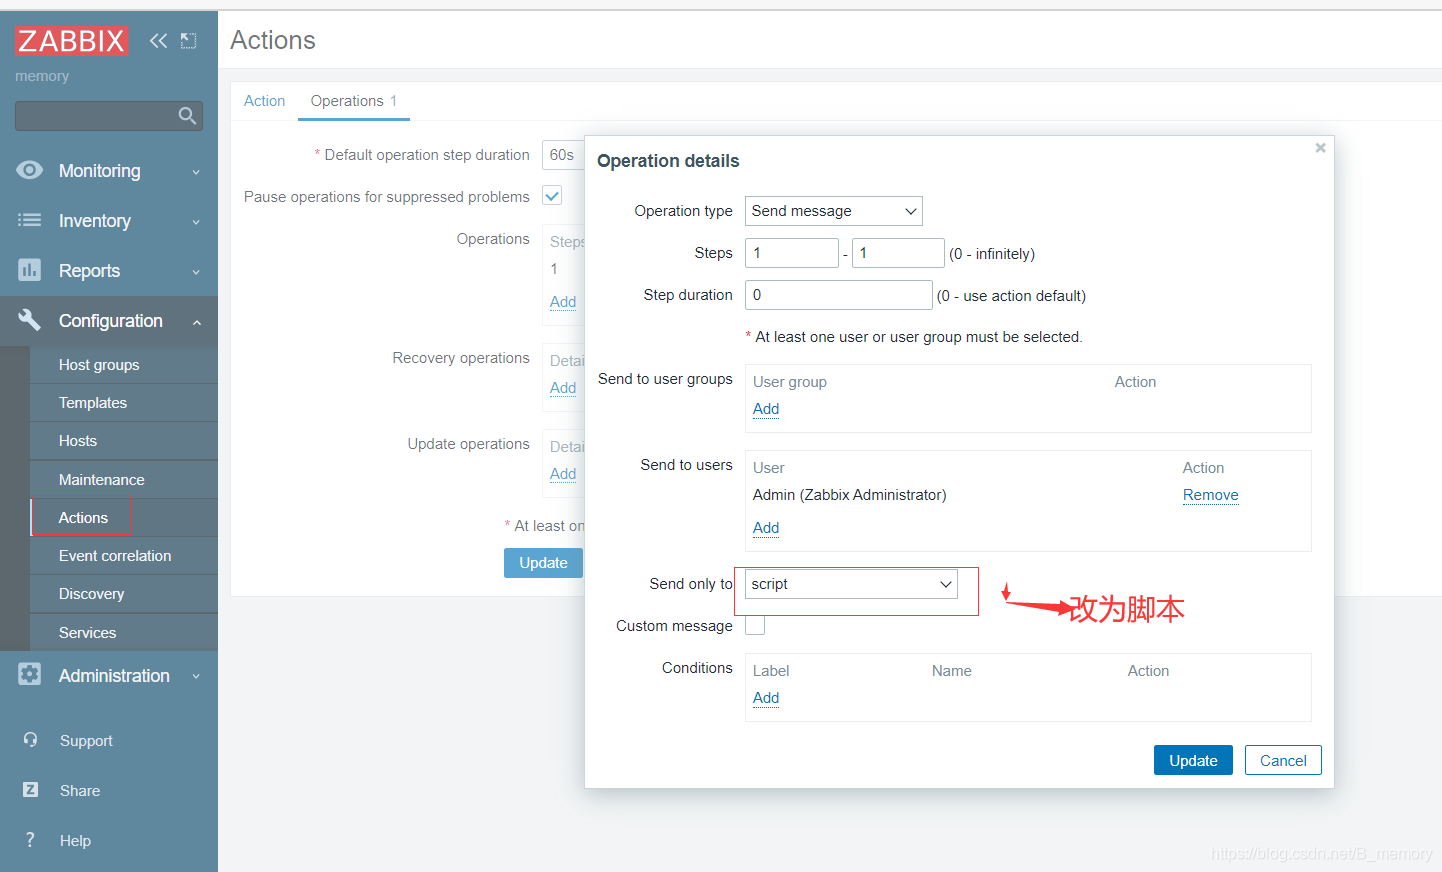This screenshot has height=872, width=1442.
Task: Toggle Pause operations for suppressed problems checkbox
Action: [x=552, y=196]
